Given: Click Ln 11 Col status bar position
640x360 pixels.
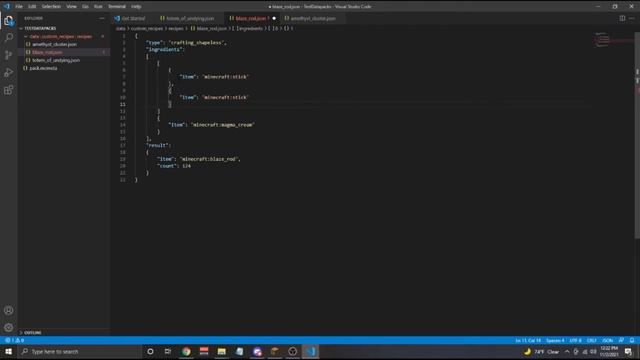Looking at the screenshot, I should click(x=528, y=340).
